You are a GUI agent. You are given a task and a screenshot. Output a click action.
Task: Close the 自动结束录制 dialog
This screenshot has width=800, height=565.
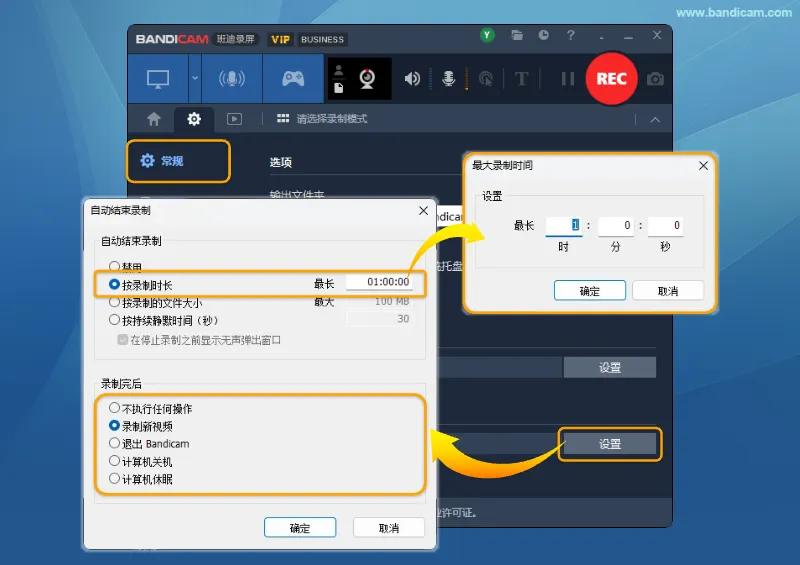pos(423,210)
